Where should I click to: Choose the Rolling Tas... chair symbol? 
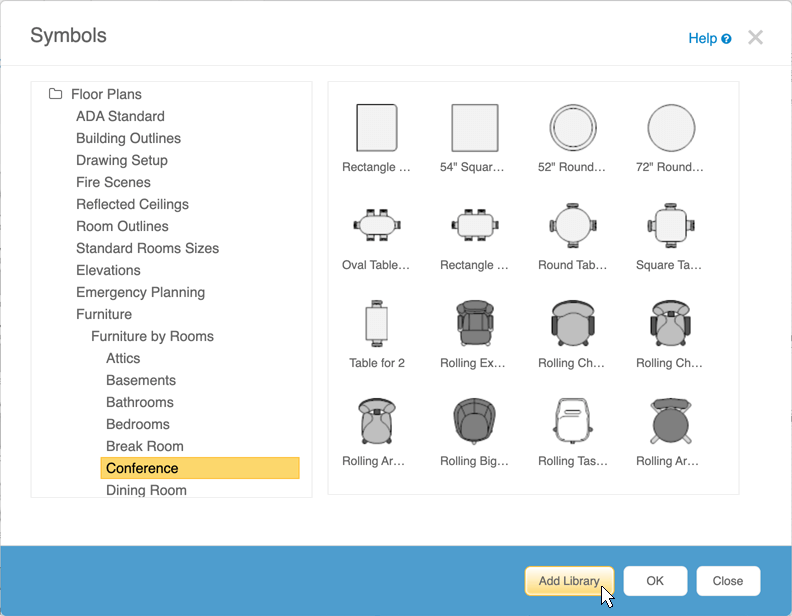click(573, 421)
